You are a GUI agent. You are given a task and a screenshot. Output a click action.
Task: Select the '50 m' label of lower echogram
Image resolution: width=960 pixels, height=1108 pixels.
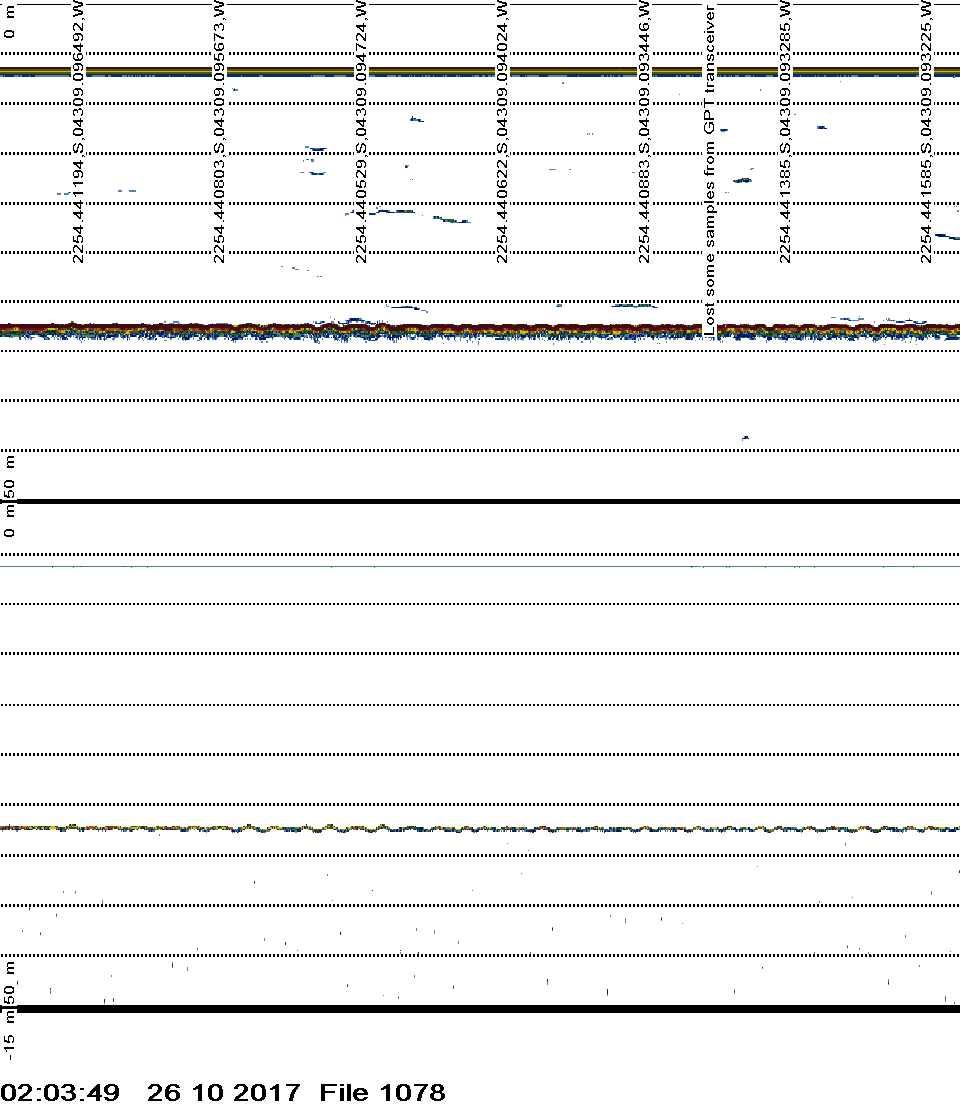point(10,982)
